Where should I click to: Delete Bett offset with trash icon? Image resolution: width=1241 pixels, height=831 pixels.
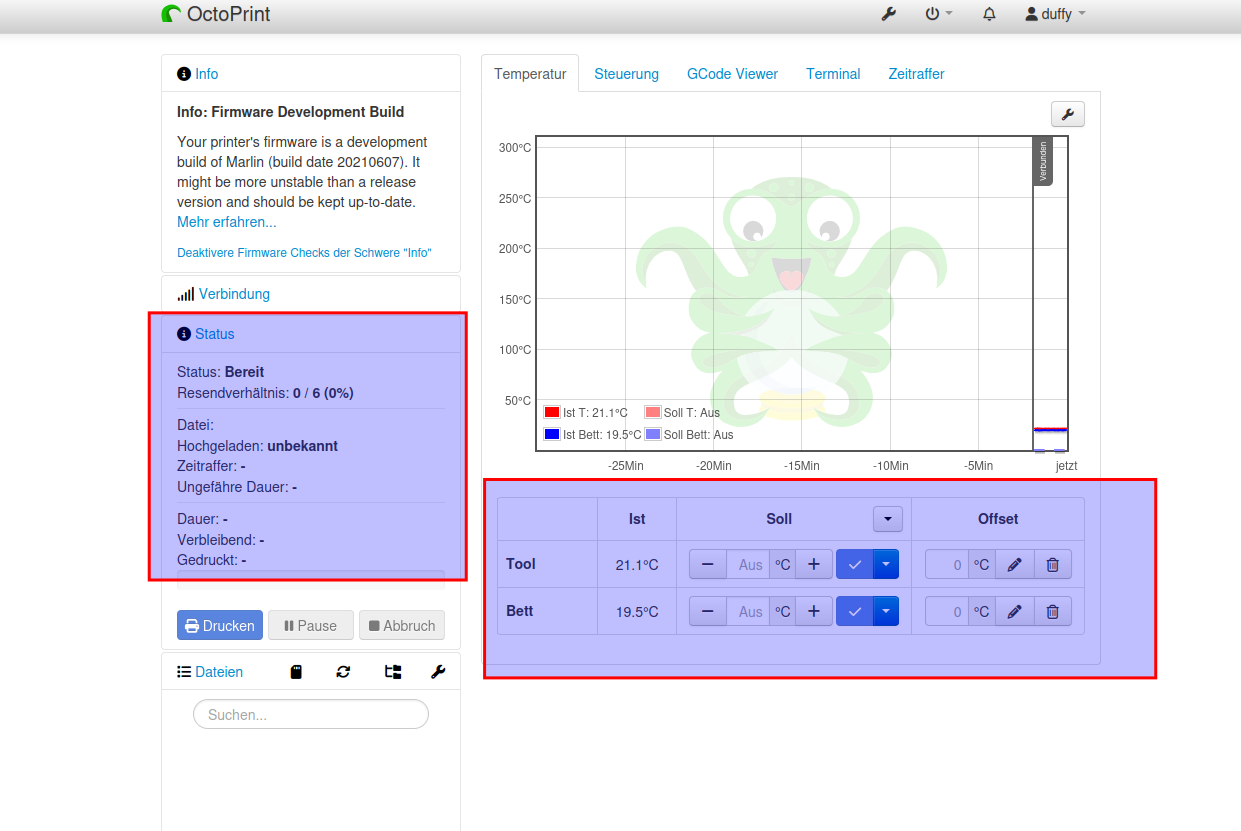pos(1052,611)
